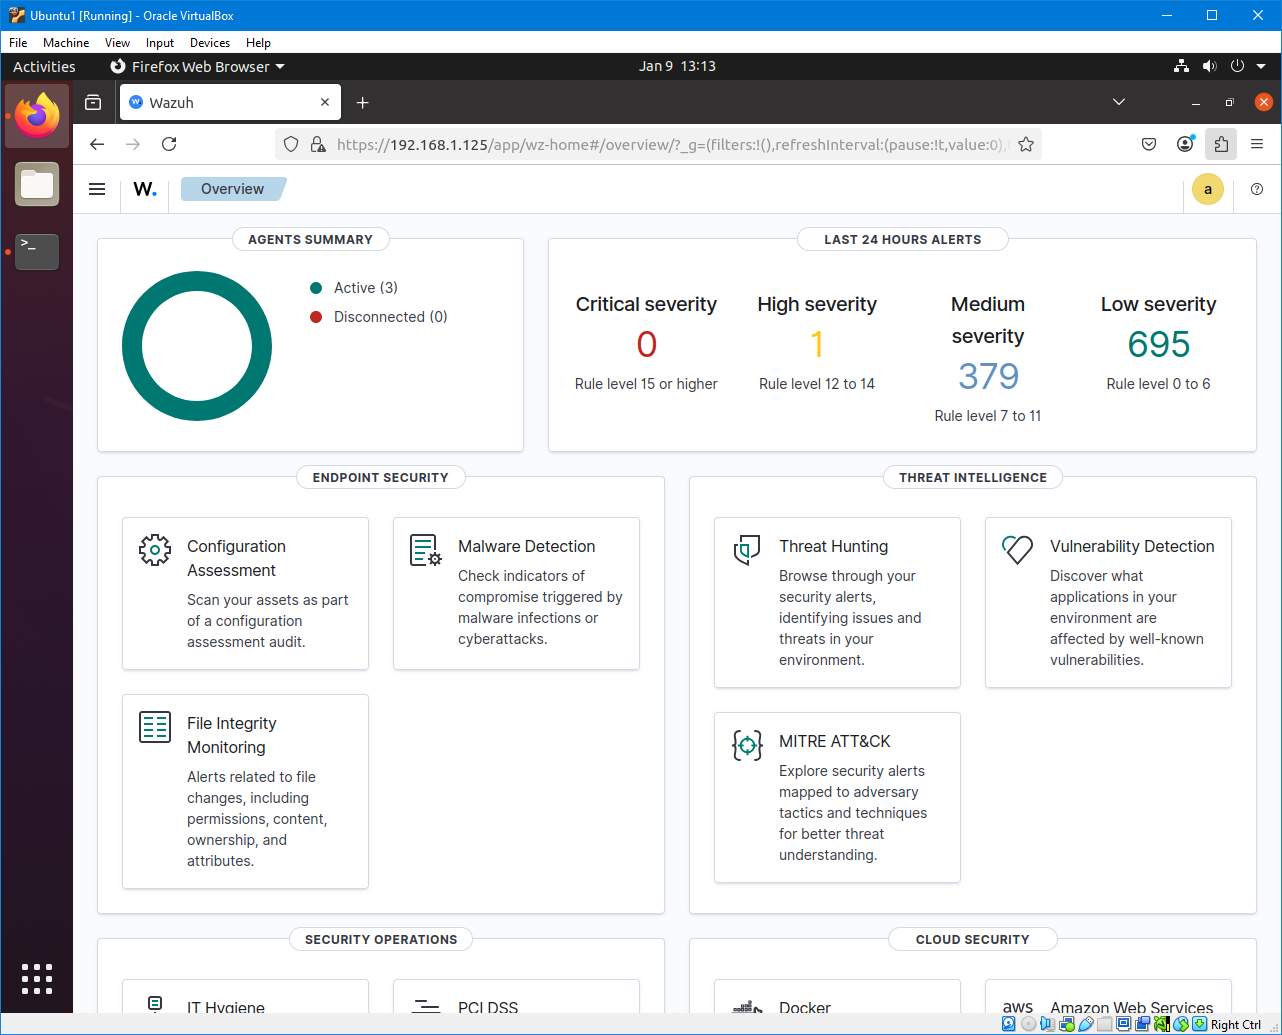The width and height of the screenshot is (1282, 1035).
Task: Open the Wazuh hamburger navigation menu
Action: tap(97, 189)
